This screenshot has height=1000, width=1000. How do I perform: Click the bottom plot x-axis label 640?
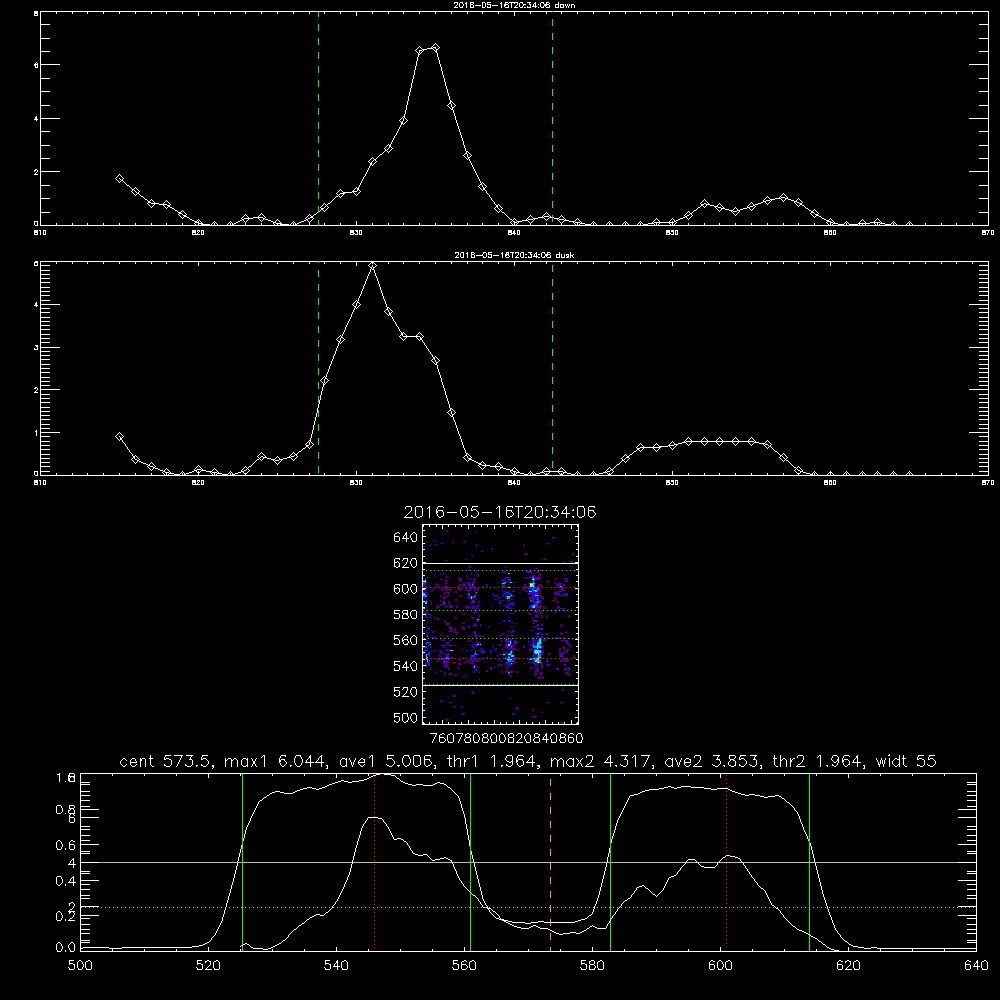(x=976, y=966)
